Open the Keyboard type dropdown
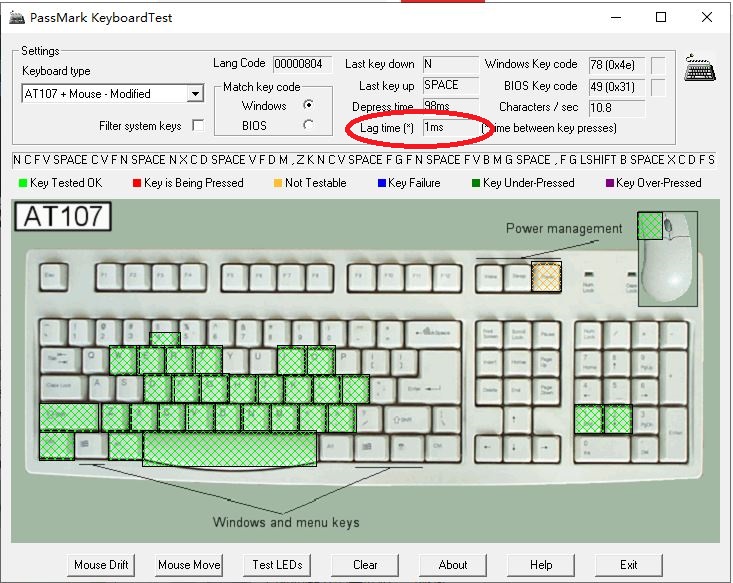The image size is (733, 583). pos(195,94)
